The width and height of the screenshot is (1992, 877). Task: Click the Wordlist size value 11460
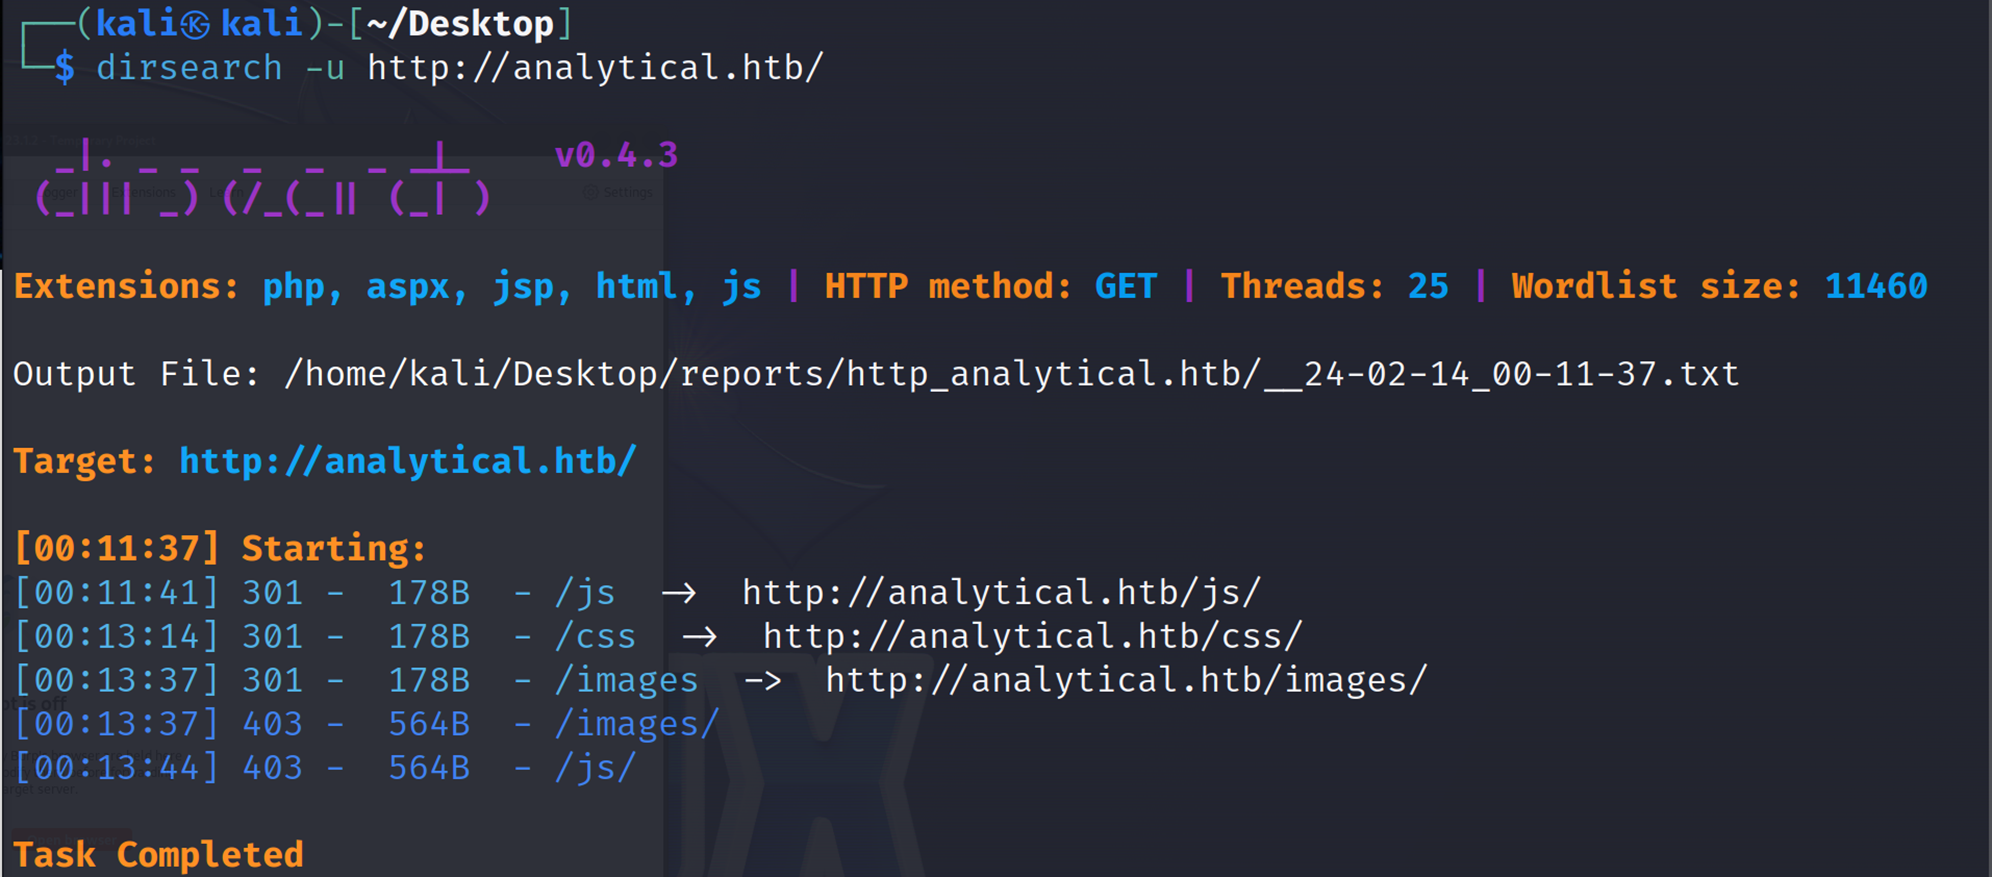tap(1876, 287)
